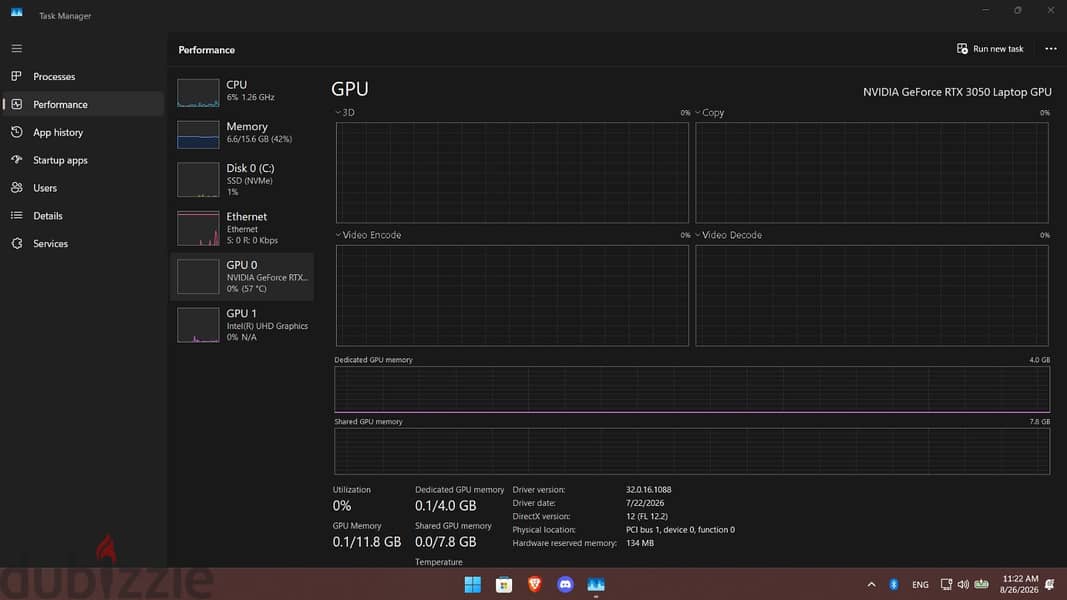Screen dimensions: 1067x600
Task: Open the notifications bell icon
Action: [x=1049, y=584]
